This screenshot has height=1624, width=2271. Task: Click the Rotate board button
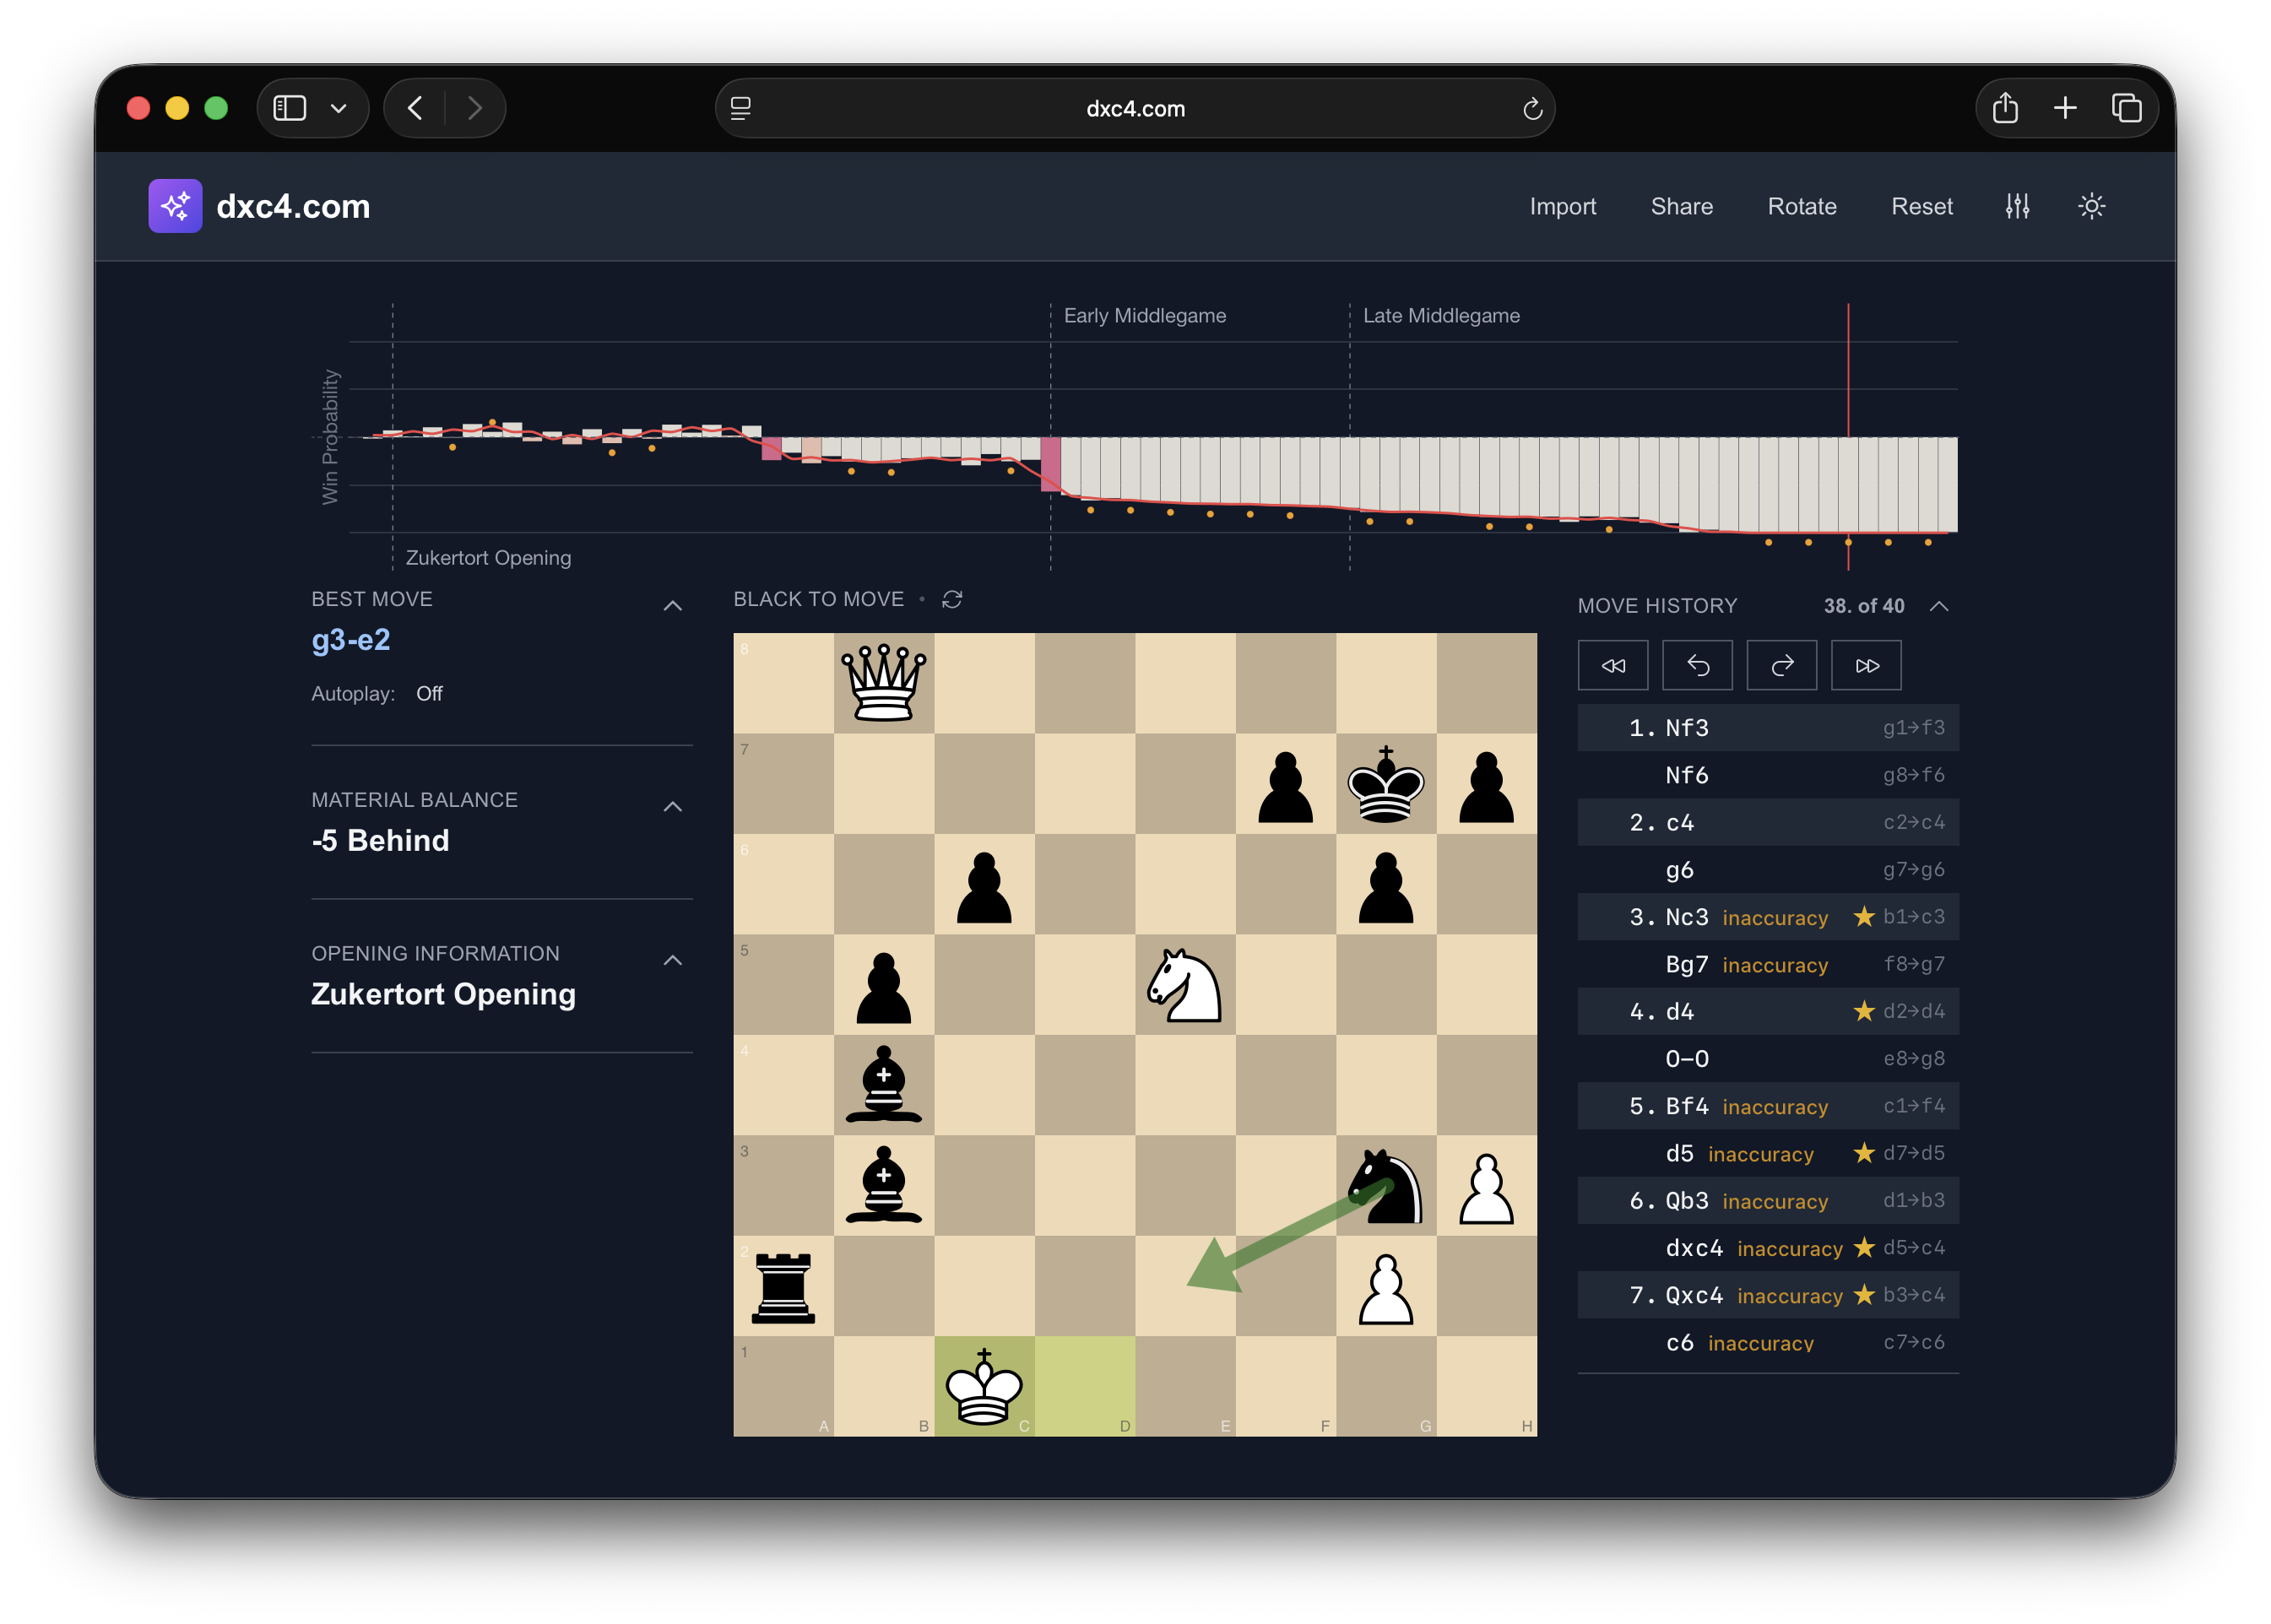[x=1801, y=206]
